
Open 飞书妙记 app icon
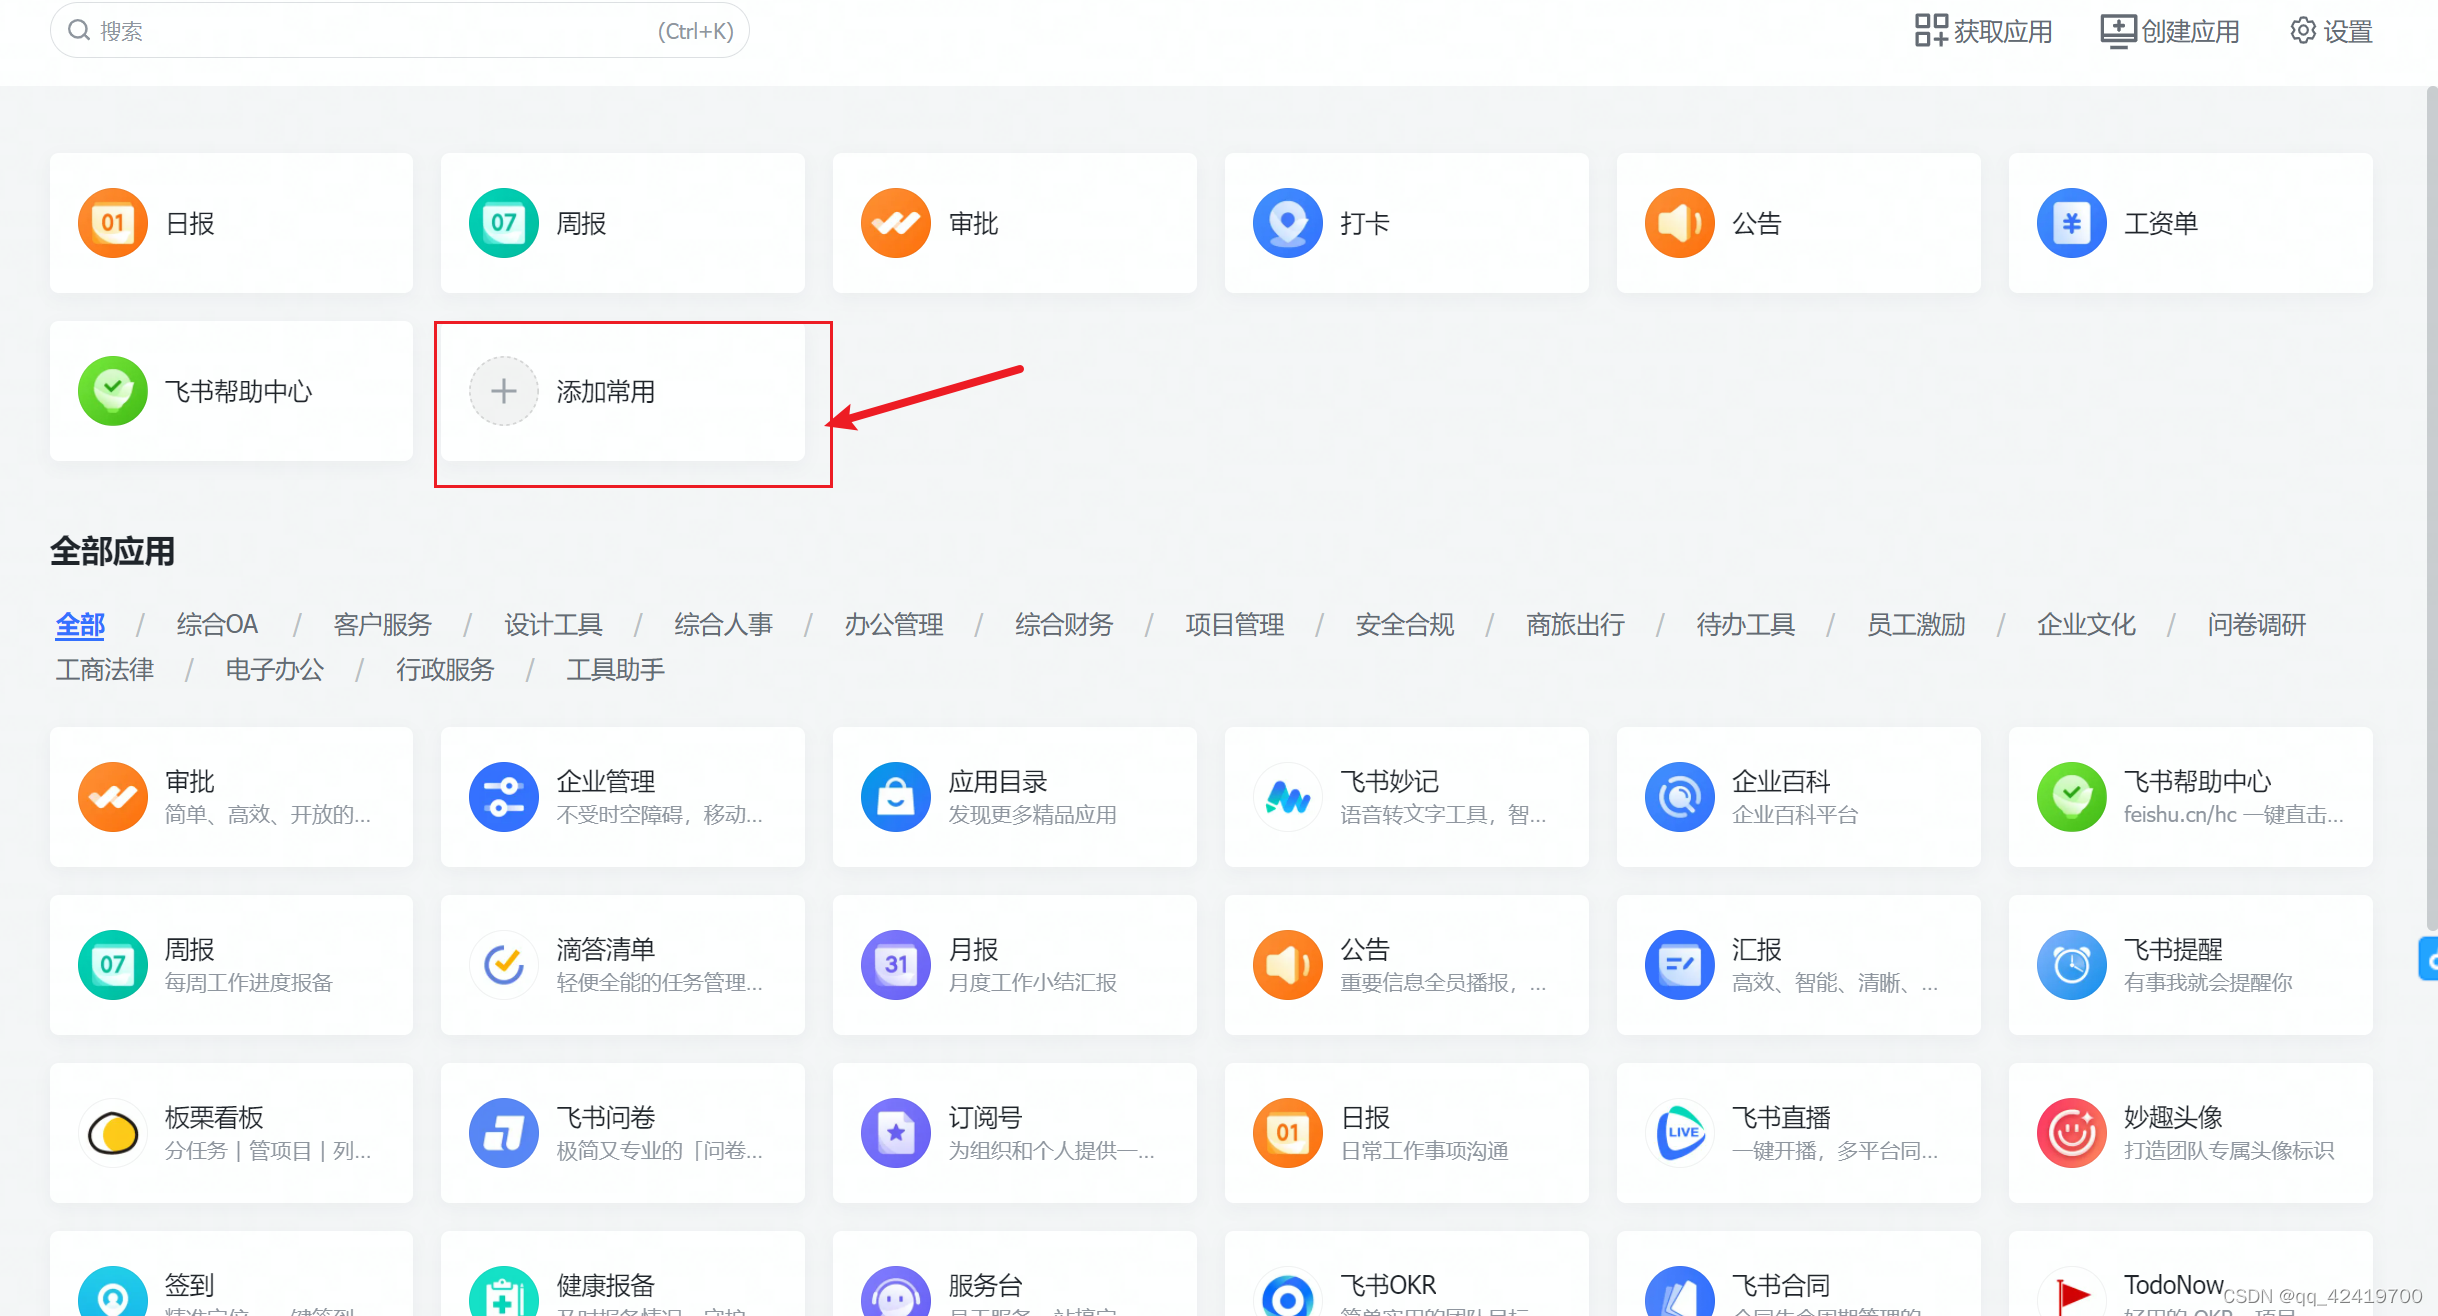click(1287, 797)
